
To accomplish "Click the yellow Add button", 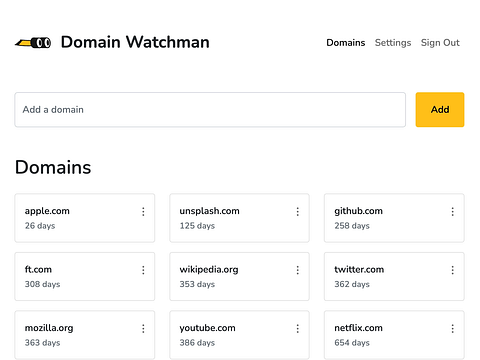I will [x=440, y=110].
